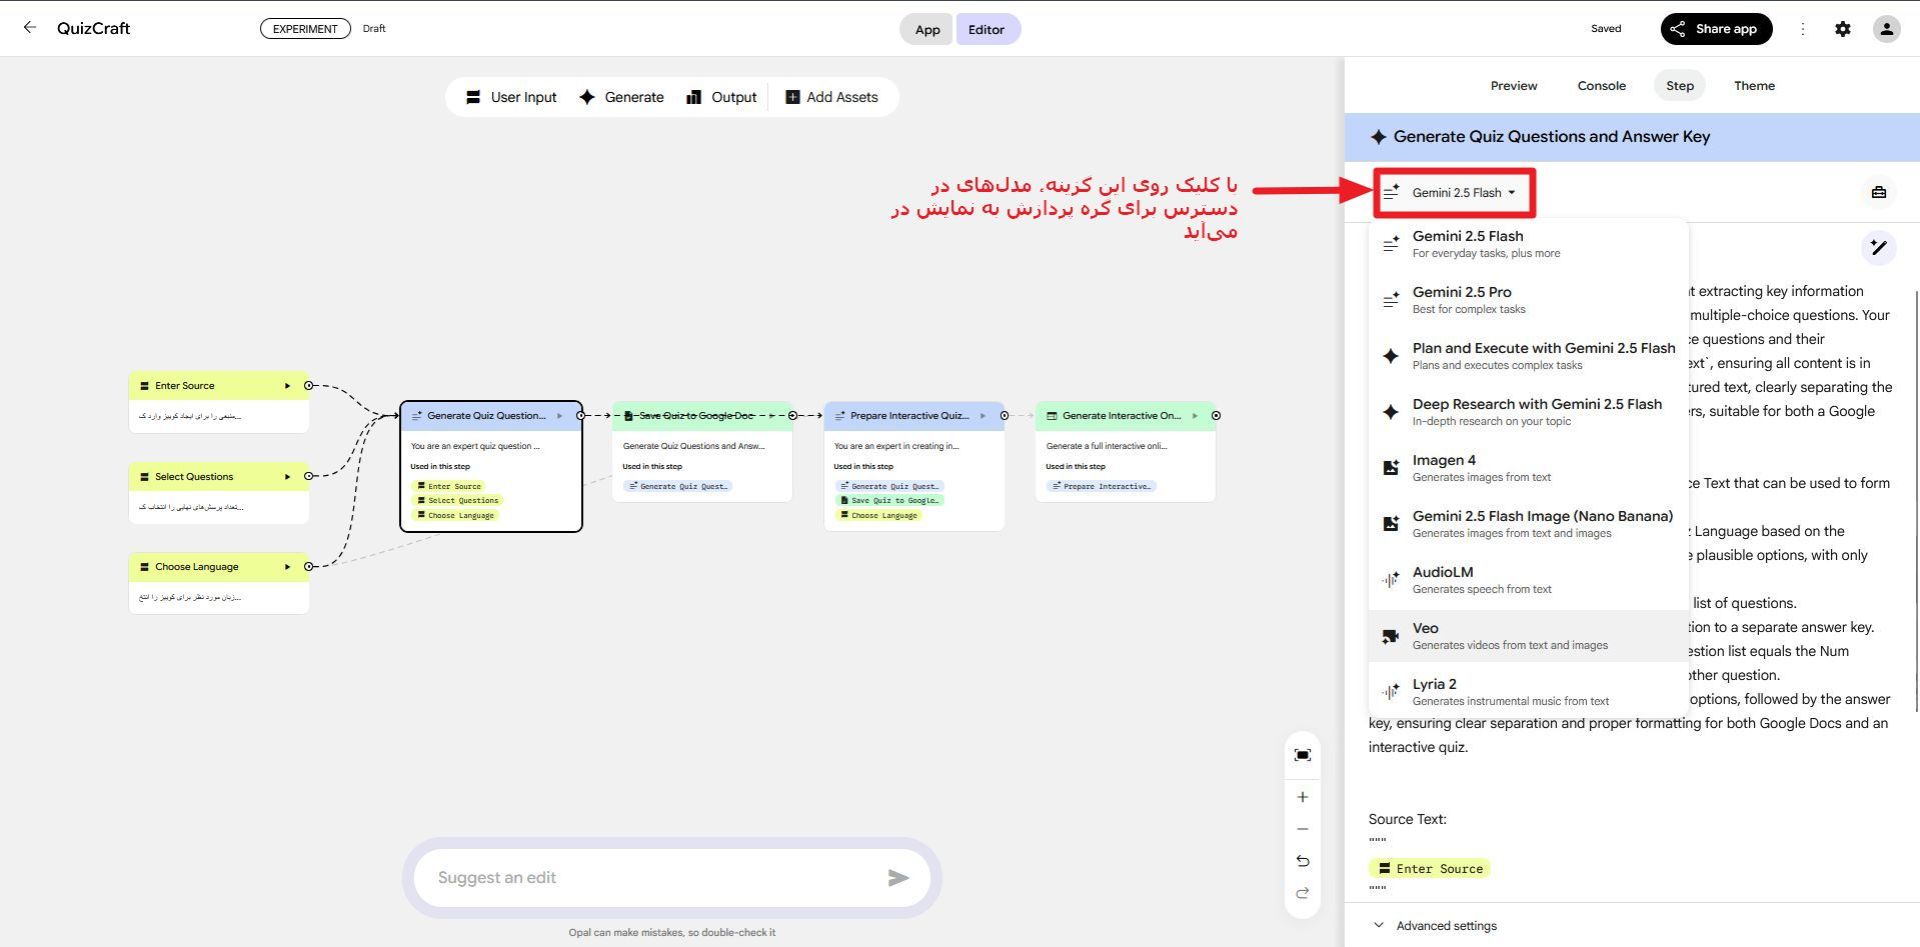Select Add Assets in the canvas toolbar

point(832,96)
